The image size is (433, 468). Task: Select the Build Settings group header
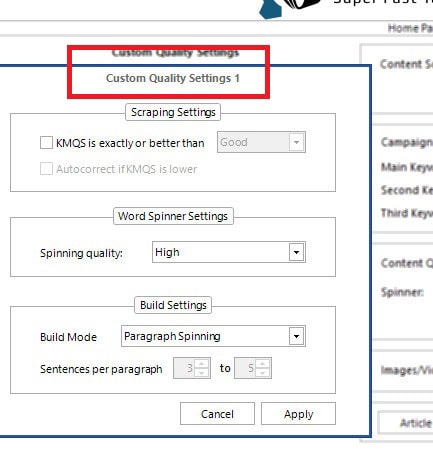click(173, 305)
